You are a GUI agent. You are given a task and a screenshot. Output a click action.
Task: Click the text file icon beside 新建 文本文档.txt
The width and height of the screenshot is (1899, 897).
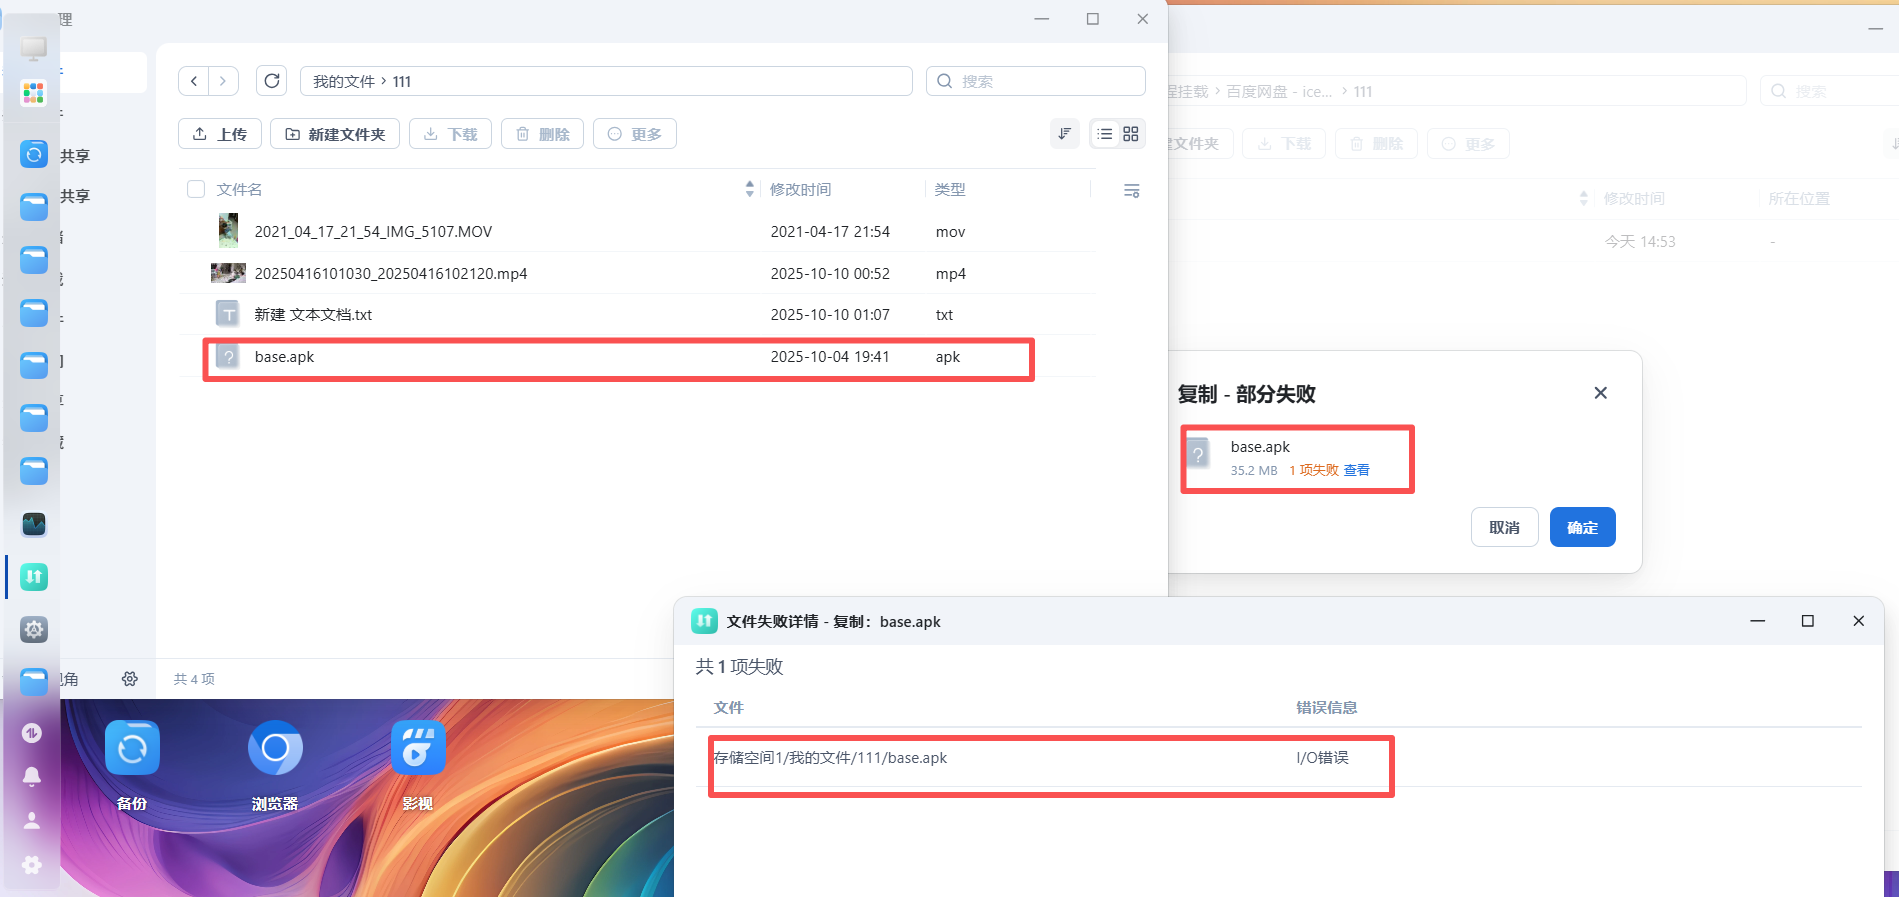(x=228, y=314)
